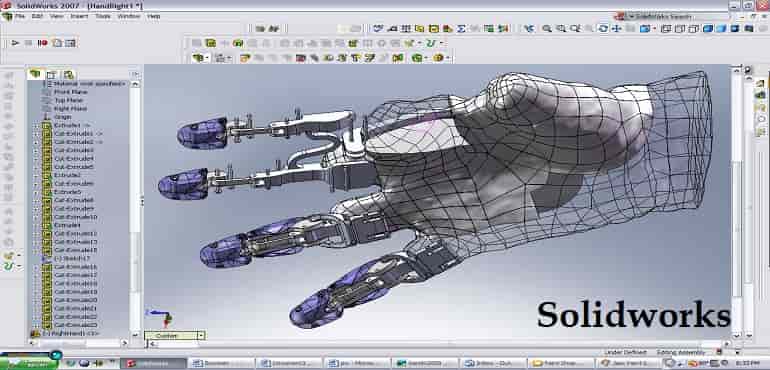
Task: Open File Explorer tab in task pane
Action: 761,107
